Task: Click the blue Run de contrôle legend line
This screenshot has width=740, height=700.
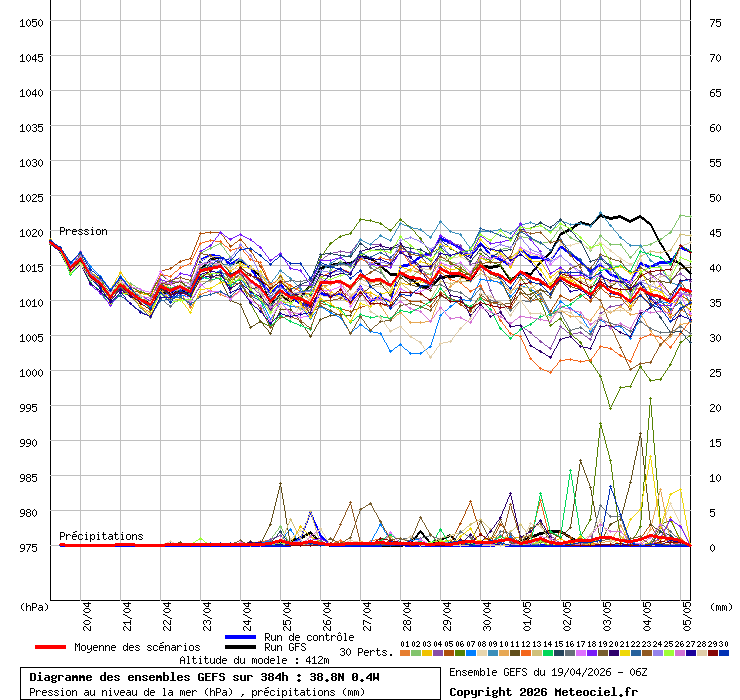Action: (x=241, y=637)
